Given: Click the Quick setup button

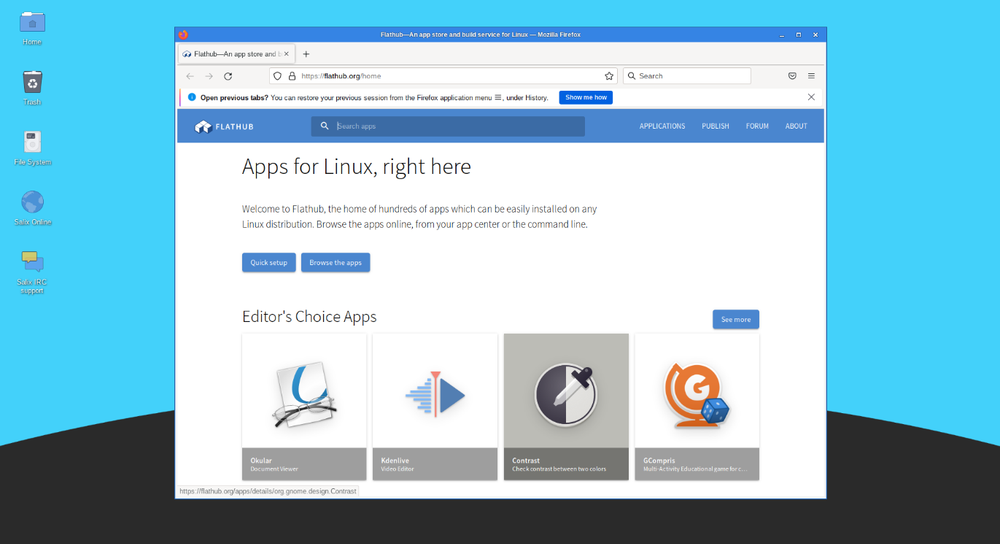Looking at the screenshot, I should (268, 263).
